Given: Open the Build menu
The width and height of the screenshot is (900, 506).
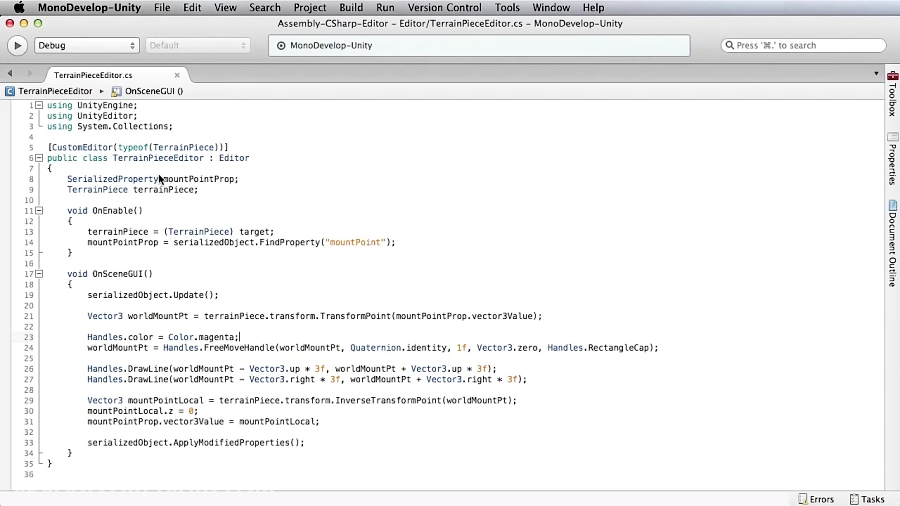Looking at the screenshot, I should tap(351, 7).
